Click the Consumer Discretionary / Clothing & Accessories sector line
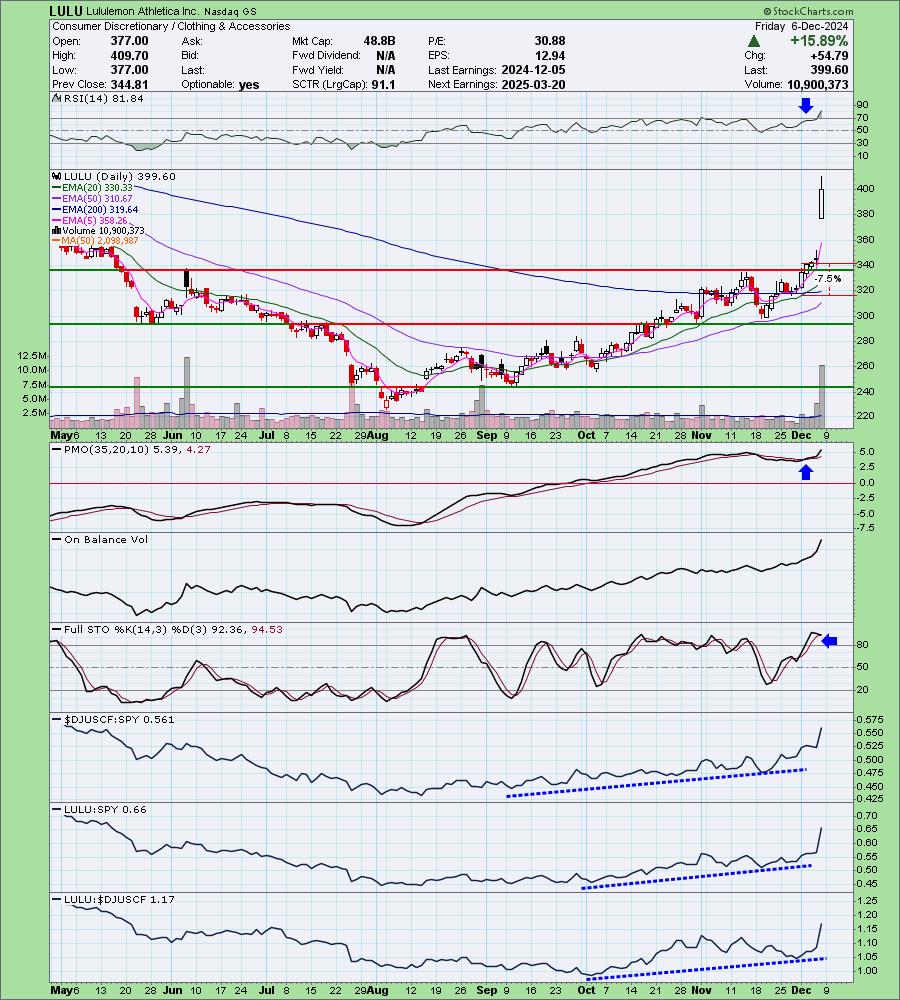The width and height of the screenshot is (900, 1000). [171, 26]
